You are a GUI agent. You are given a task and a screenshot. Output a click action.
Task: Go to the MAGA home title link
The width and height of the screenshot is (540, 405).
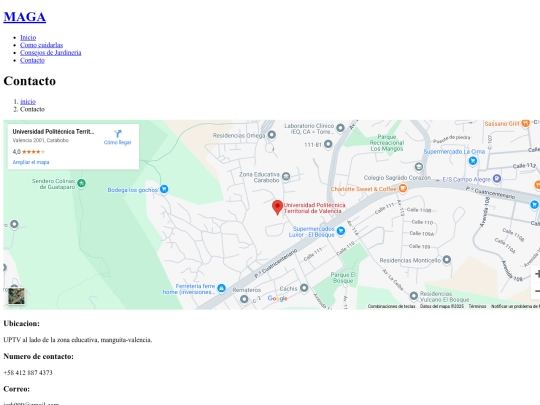pyautogui.click(x=24, y=17)
